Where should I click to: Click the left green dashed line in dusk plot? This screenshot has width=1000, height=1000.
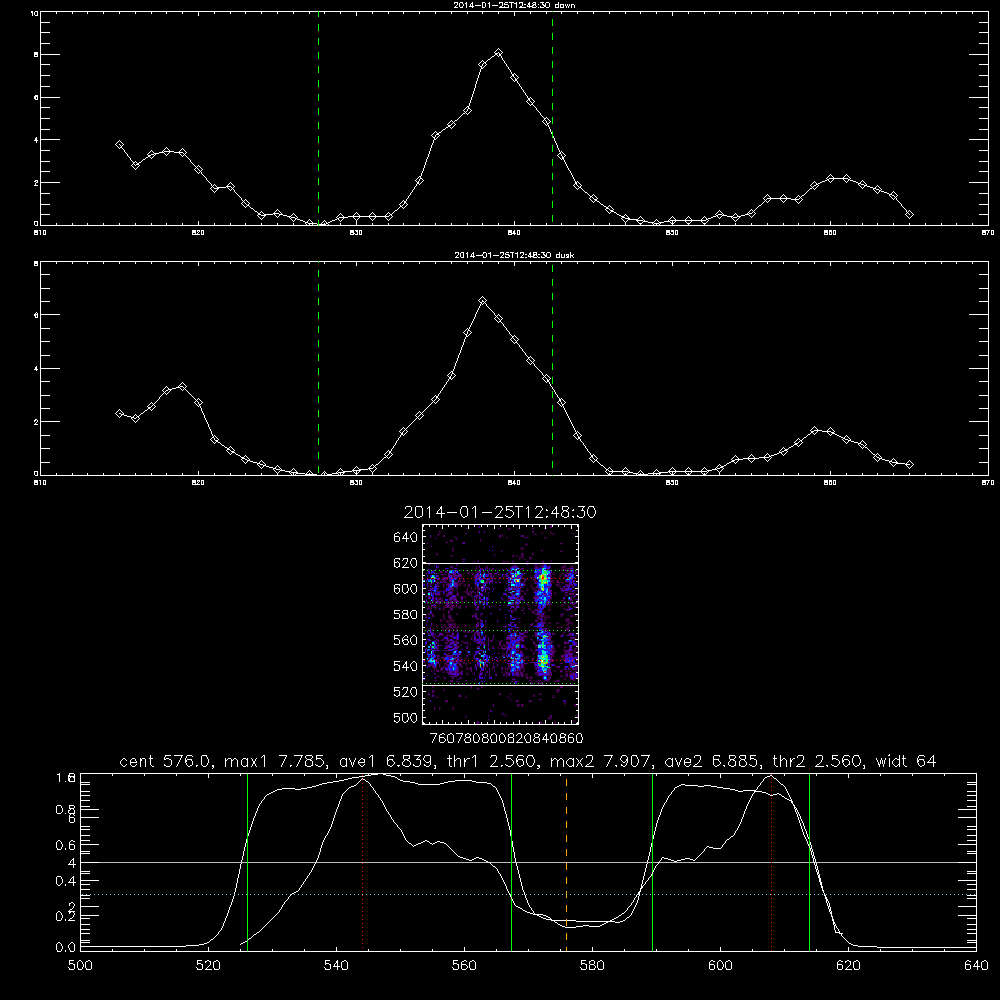pos(318,369)
